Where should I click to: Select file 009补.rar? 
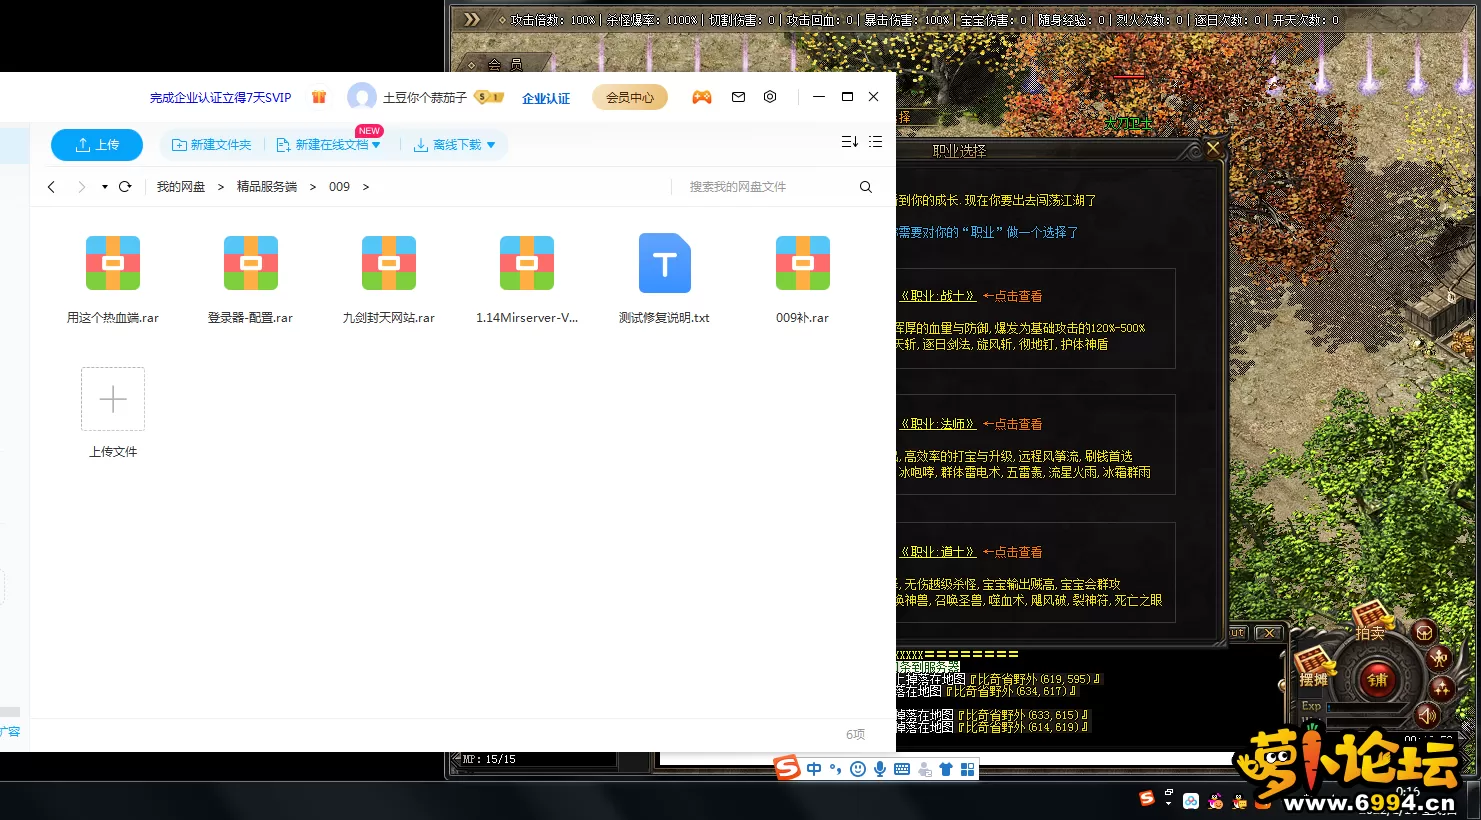point(803,278)
